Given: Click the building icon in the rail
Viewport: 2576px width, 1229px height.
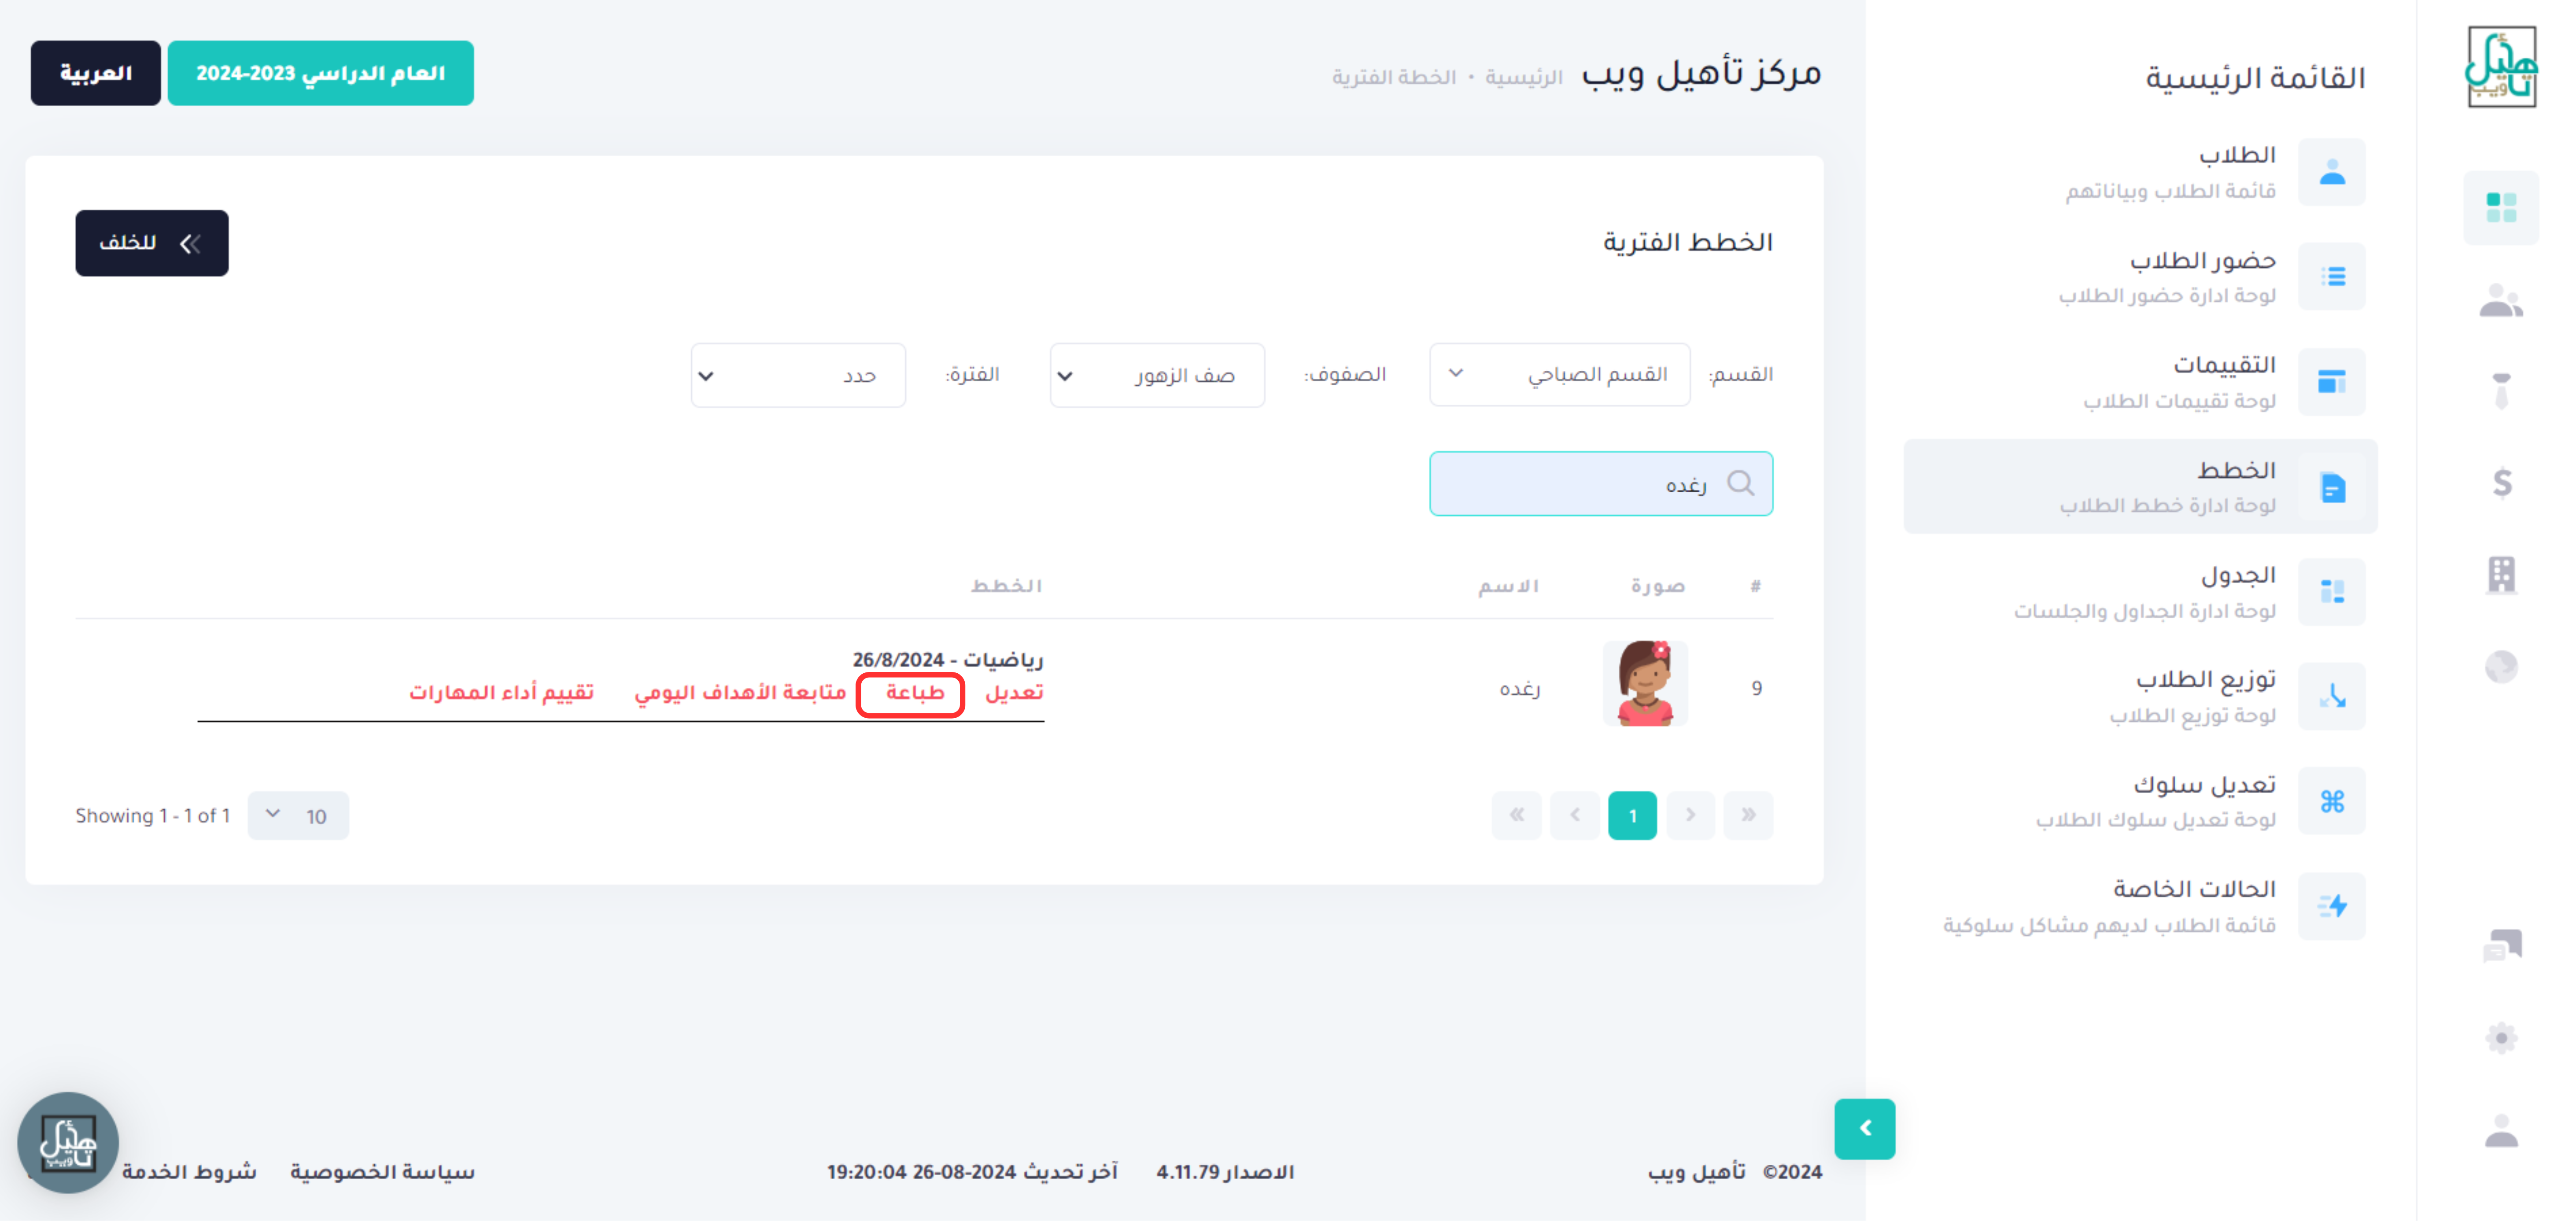Looking at the screenshot, I should point(2501,577).
